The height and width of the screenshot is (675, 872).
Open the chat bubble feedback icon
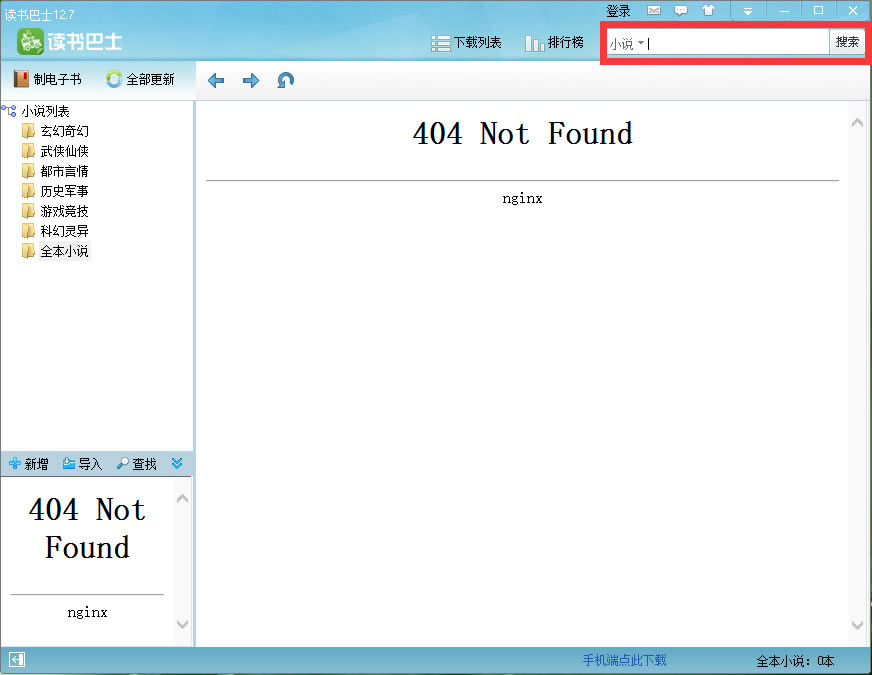click(x=681, y=11)
